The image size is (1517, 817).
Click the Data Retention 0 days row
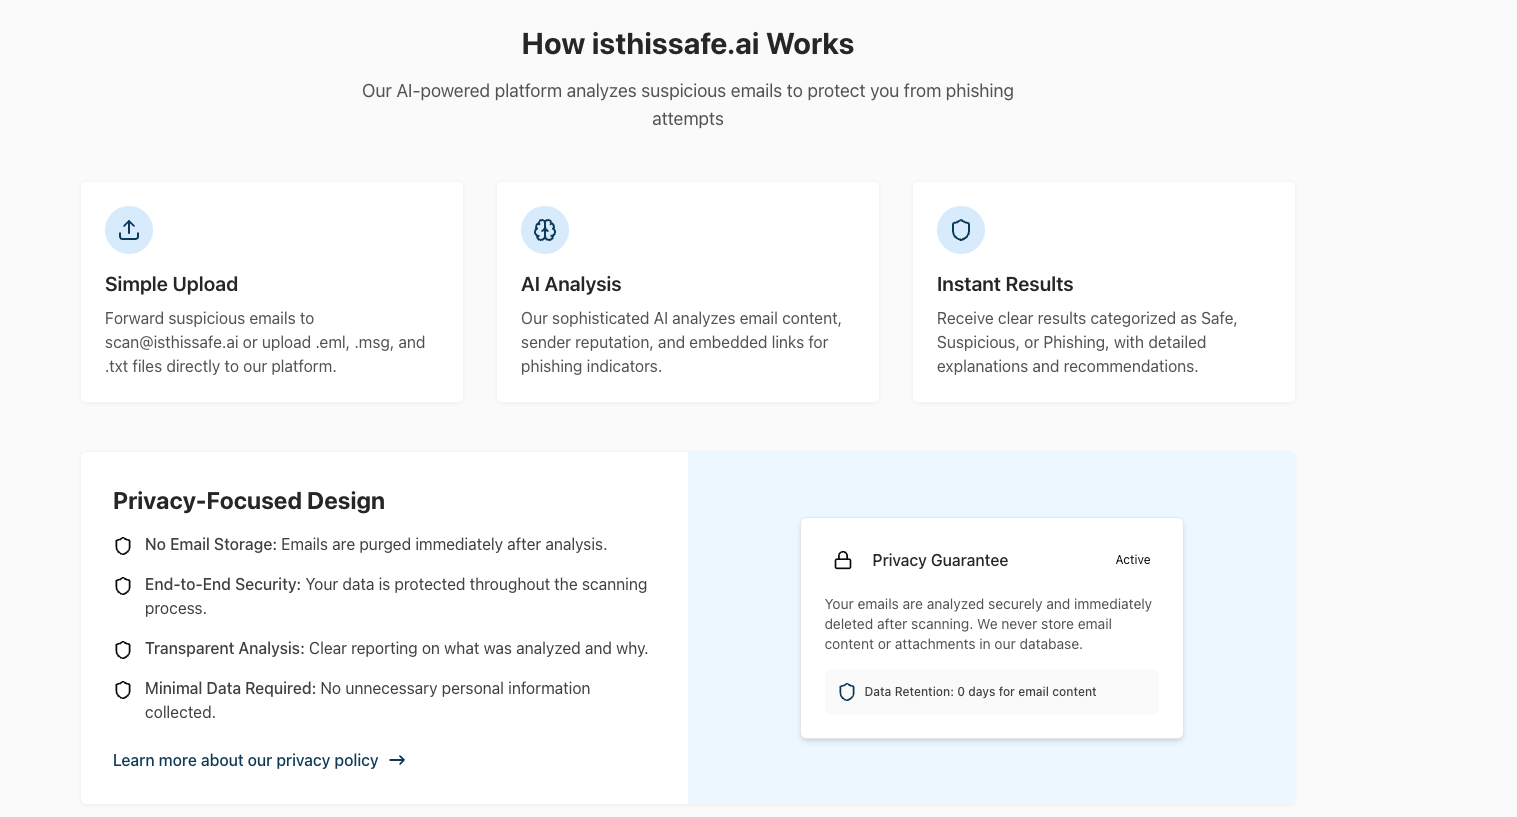coord(992,692)
